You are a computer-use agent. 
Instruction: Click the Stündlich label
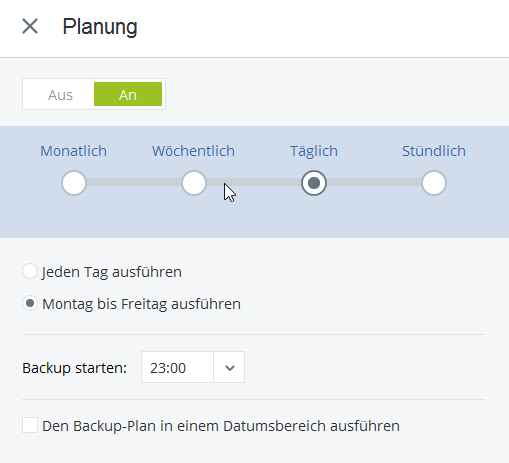pyautogui.click(x=434, y=151)
